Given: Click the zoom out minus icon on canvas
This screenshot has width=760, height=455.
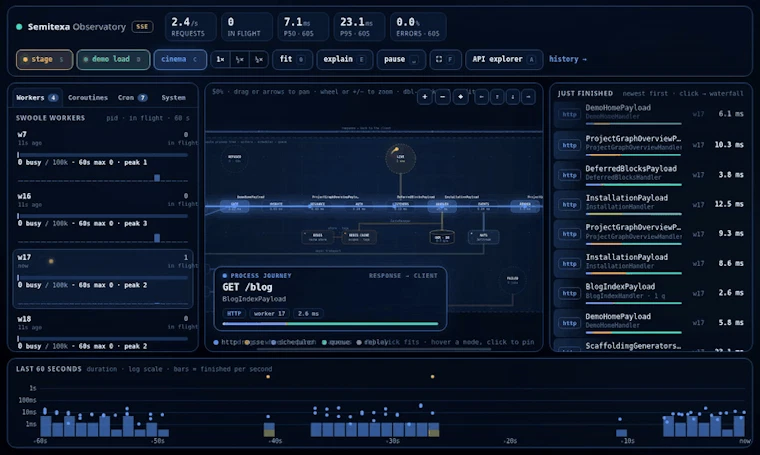Looking at the screenshot, I should [x=443, y=97].
